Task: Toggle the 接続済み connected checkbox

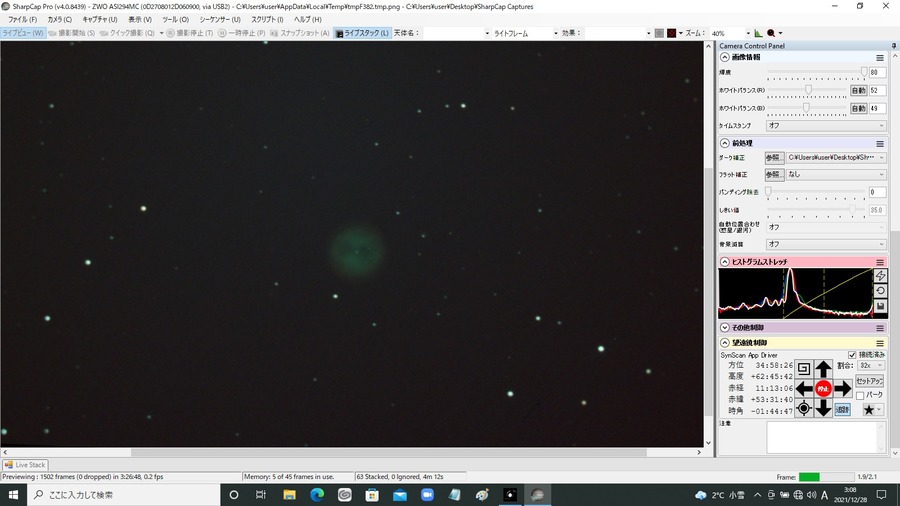Action: pos(852,355)
